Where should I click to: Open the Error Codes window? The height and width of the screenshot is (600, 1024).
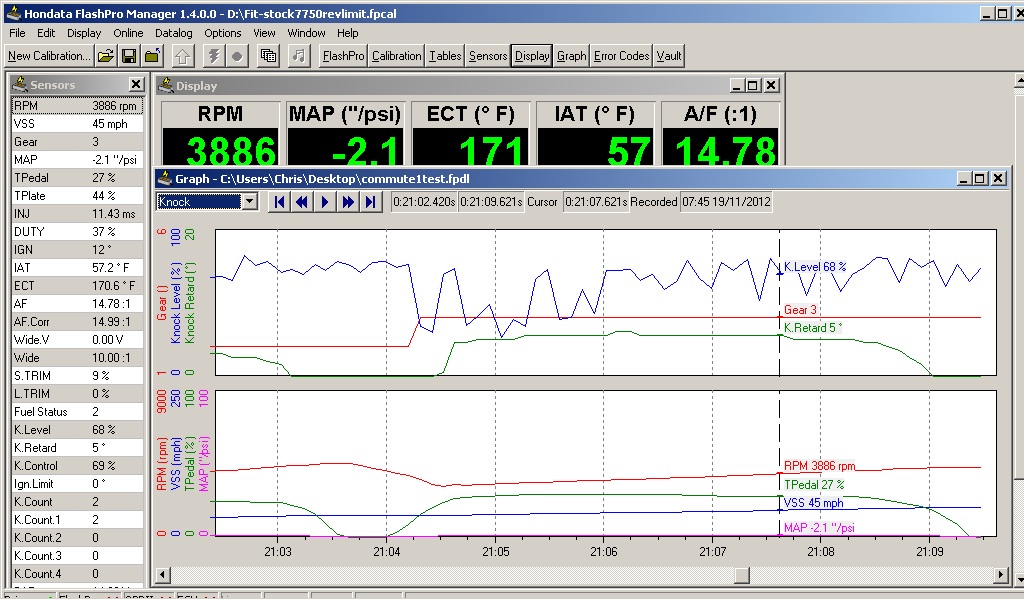pos(622,56)
